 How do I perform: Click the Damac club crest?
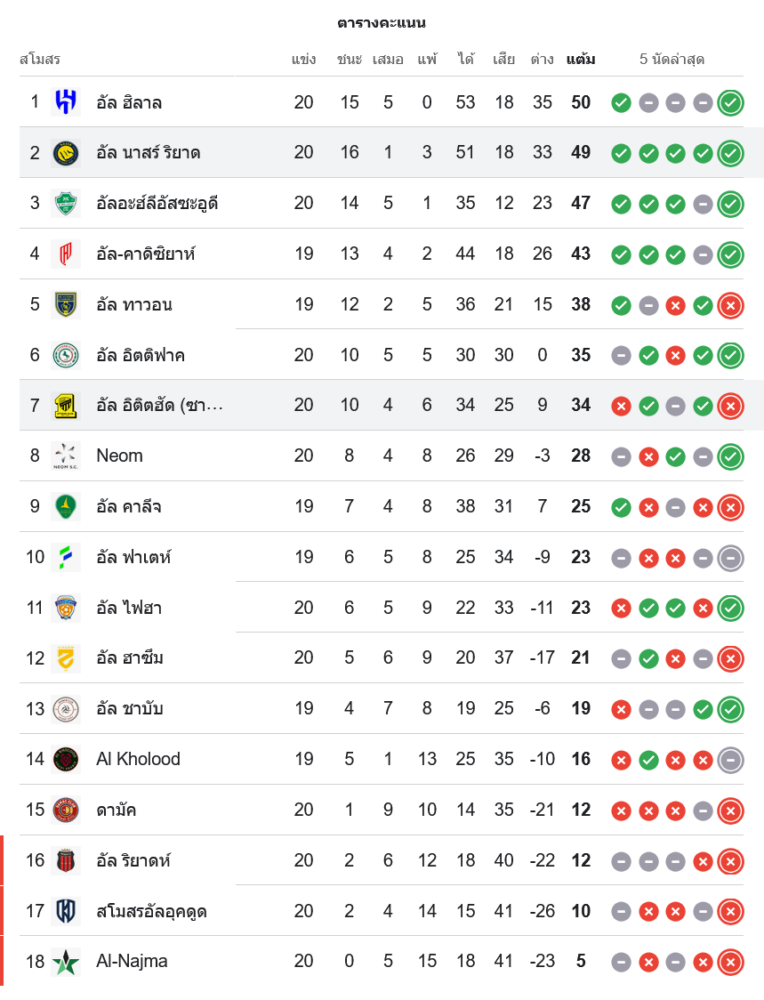tap(66, 810)
